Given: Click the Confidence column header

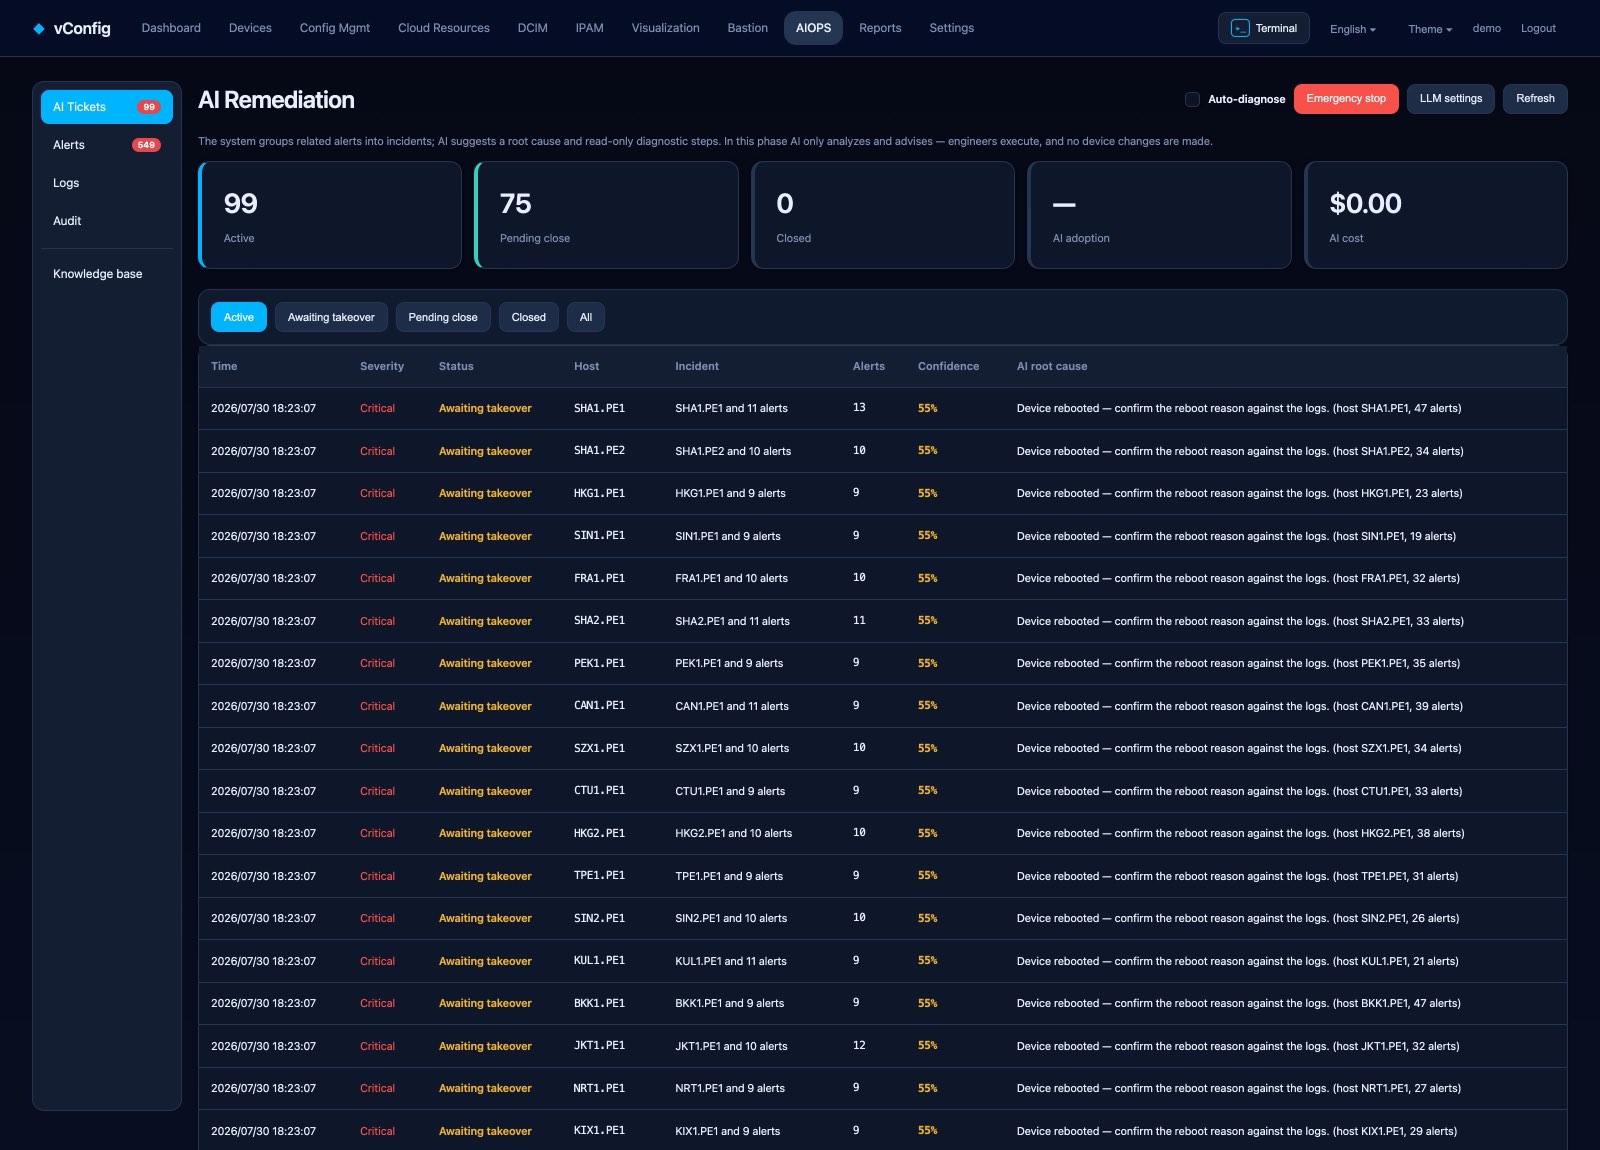Looking at the screenshot, I should pyautogui.click(x=948, y=366).
